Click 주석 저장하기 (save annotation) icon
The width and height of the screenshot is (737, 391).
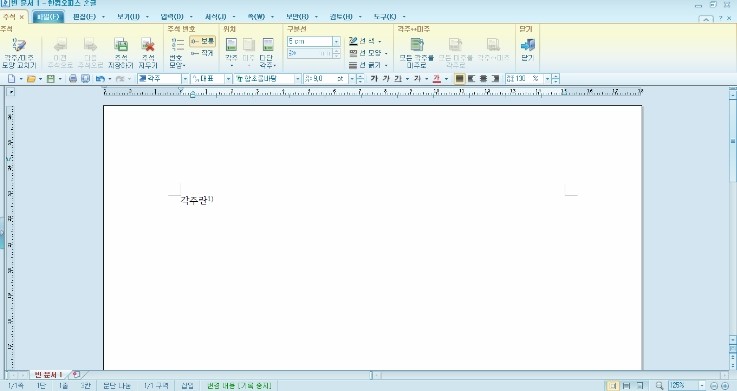(121, 53)
